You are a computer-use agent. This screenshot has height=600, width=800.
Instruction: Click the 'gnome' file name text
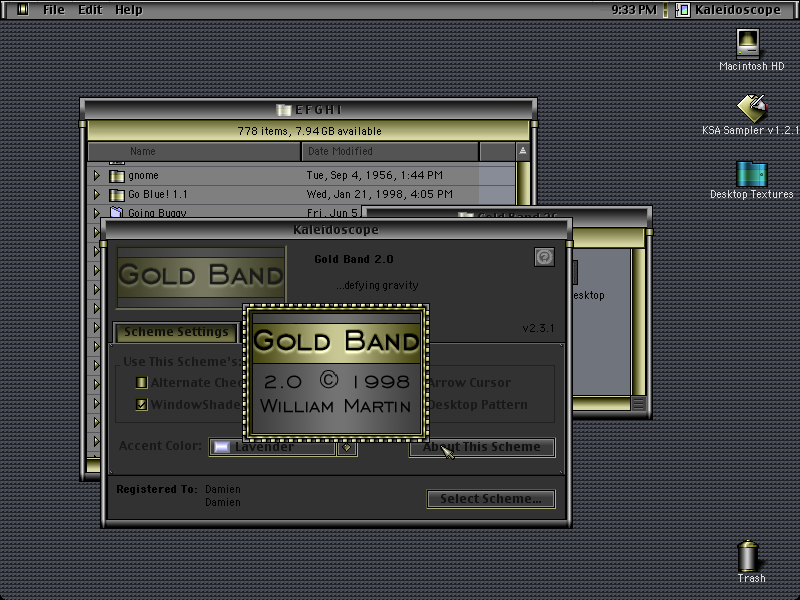point(143,176)
